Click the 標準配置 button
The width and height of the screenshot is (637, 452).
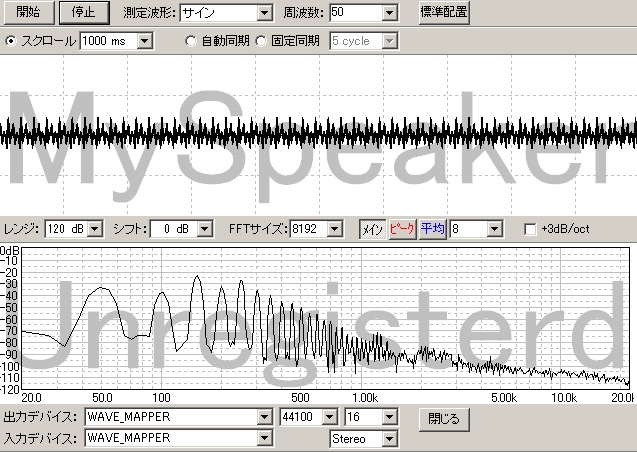coord(444,12)
